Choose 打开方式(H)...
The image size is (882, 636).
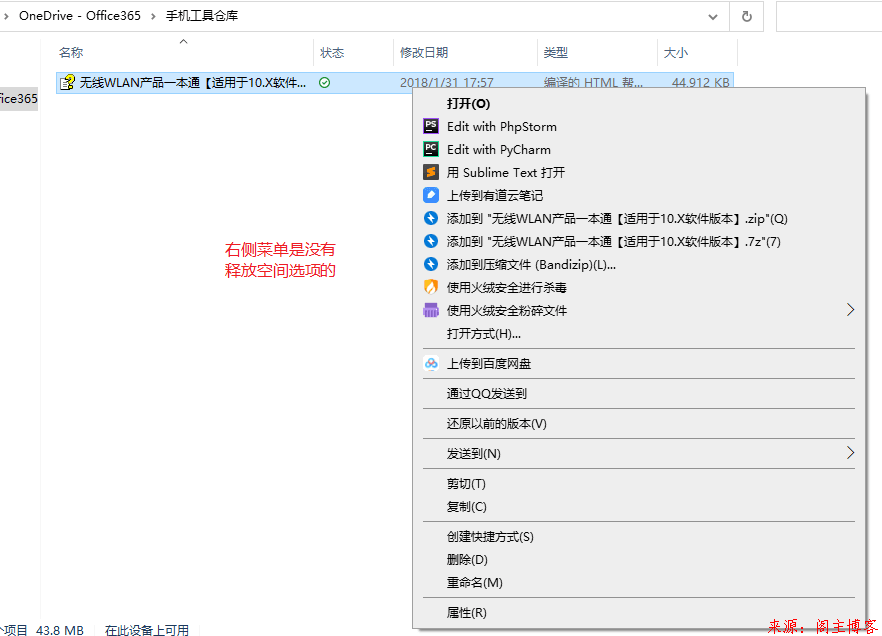point(484,334)
